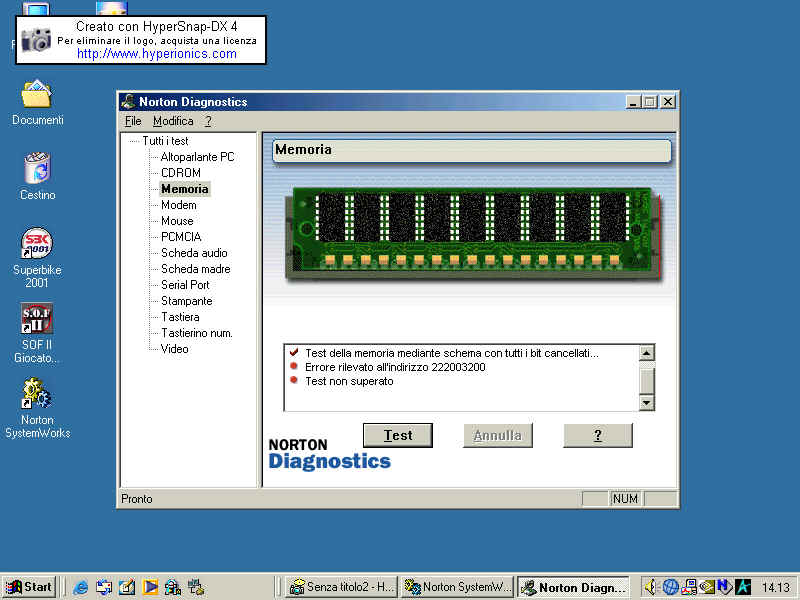Switch to Senza titolo2 taskbar window
This screenshot has width=800, height=600.
(x=341, y=587)
